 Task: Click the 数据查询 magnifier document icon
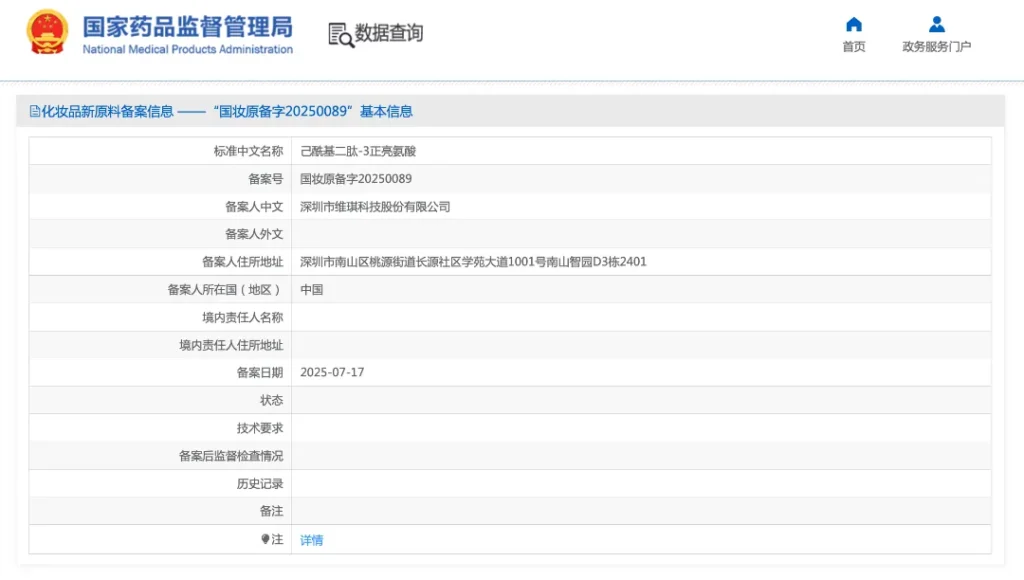coord(341,35)
